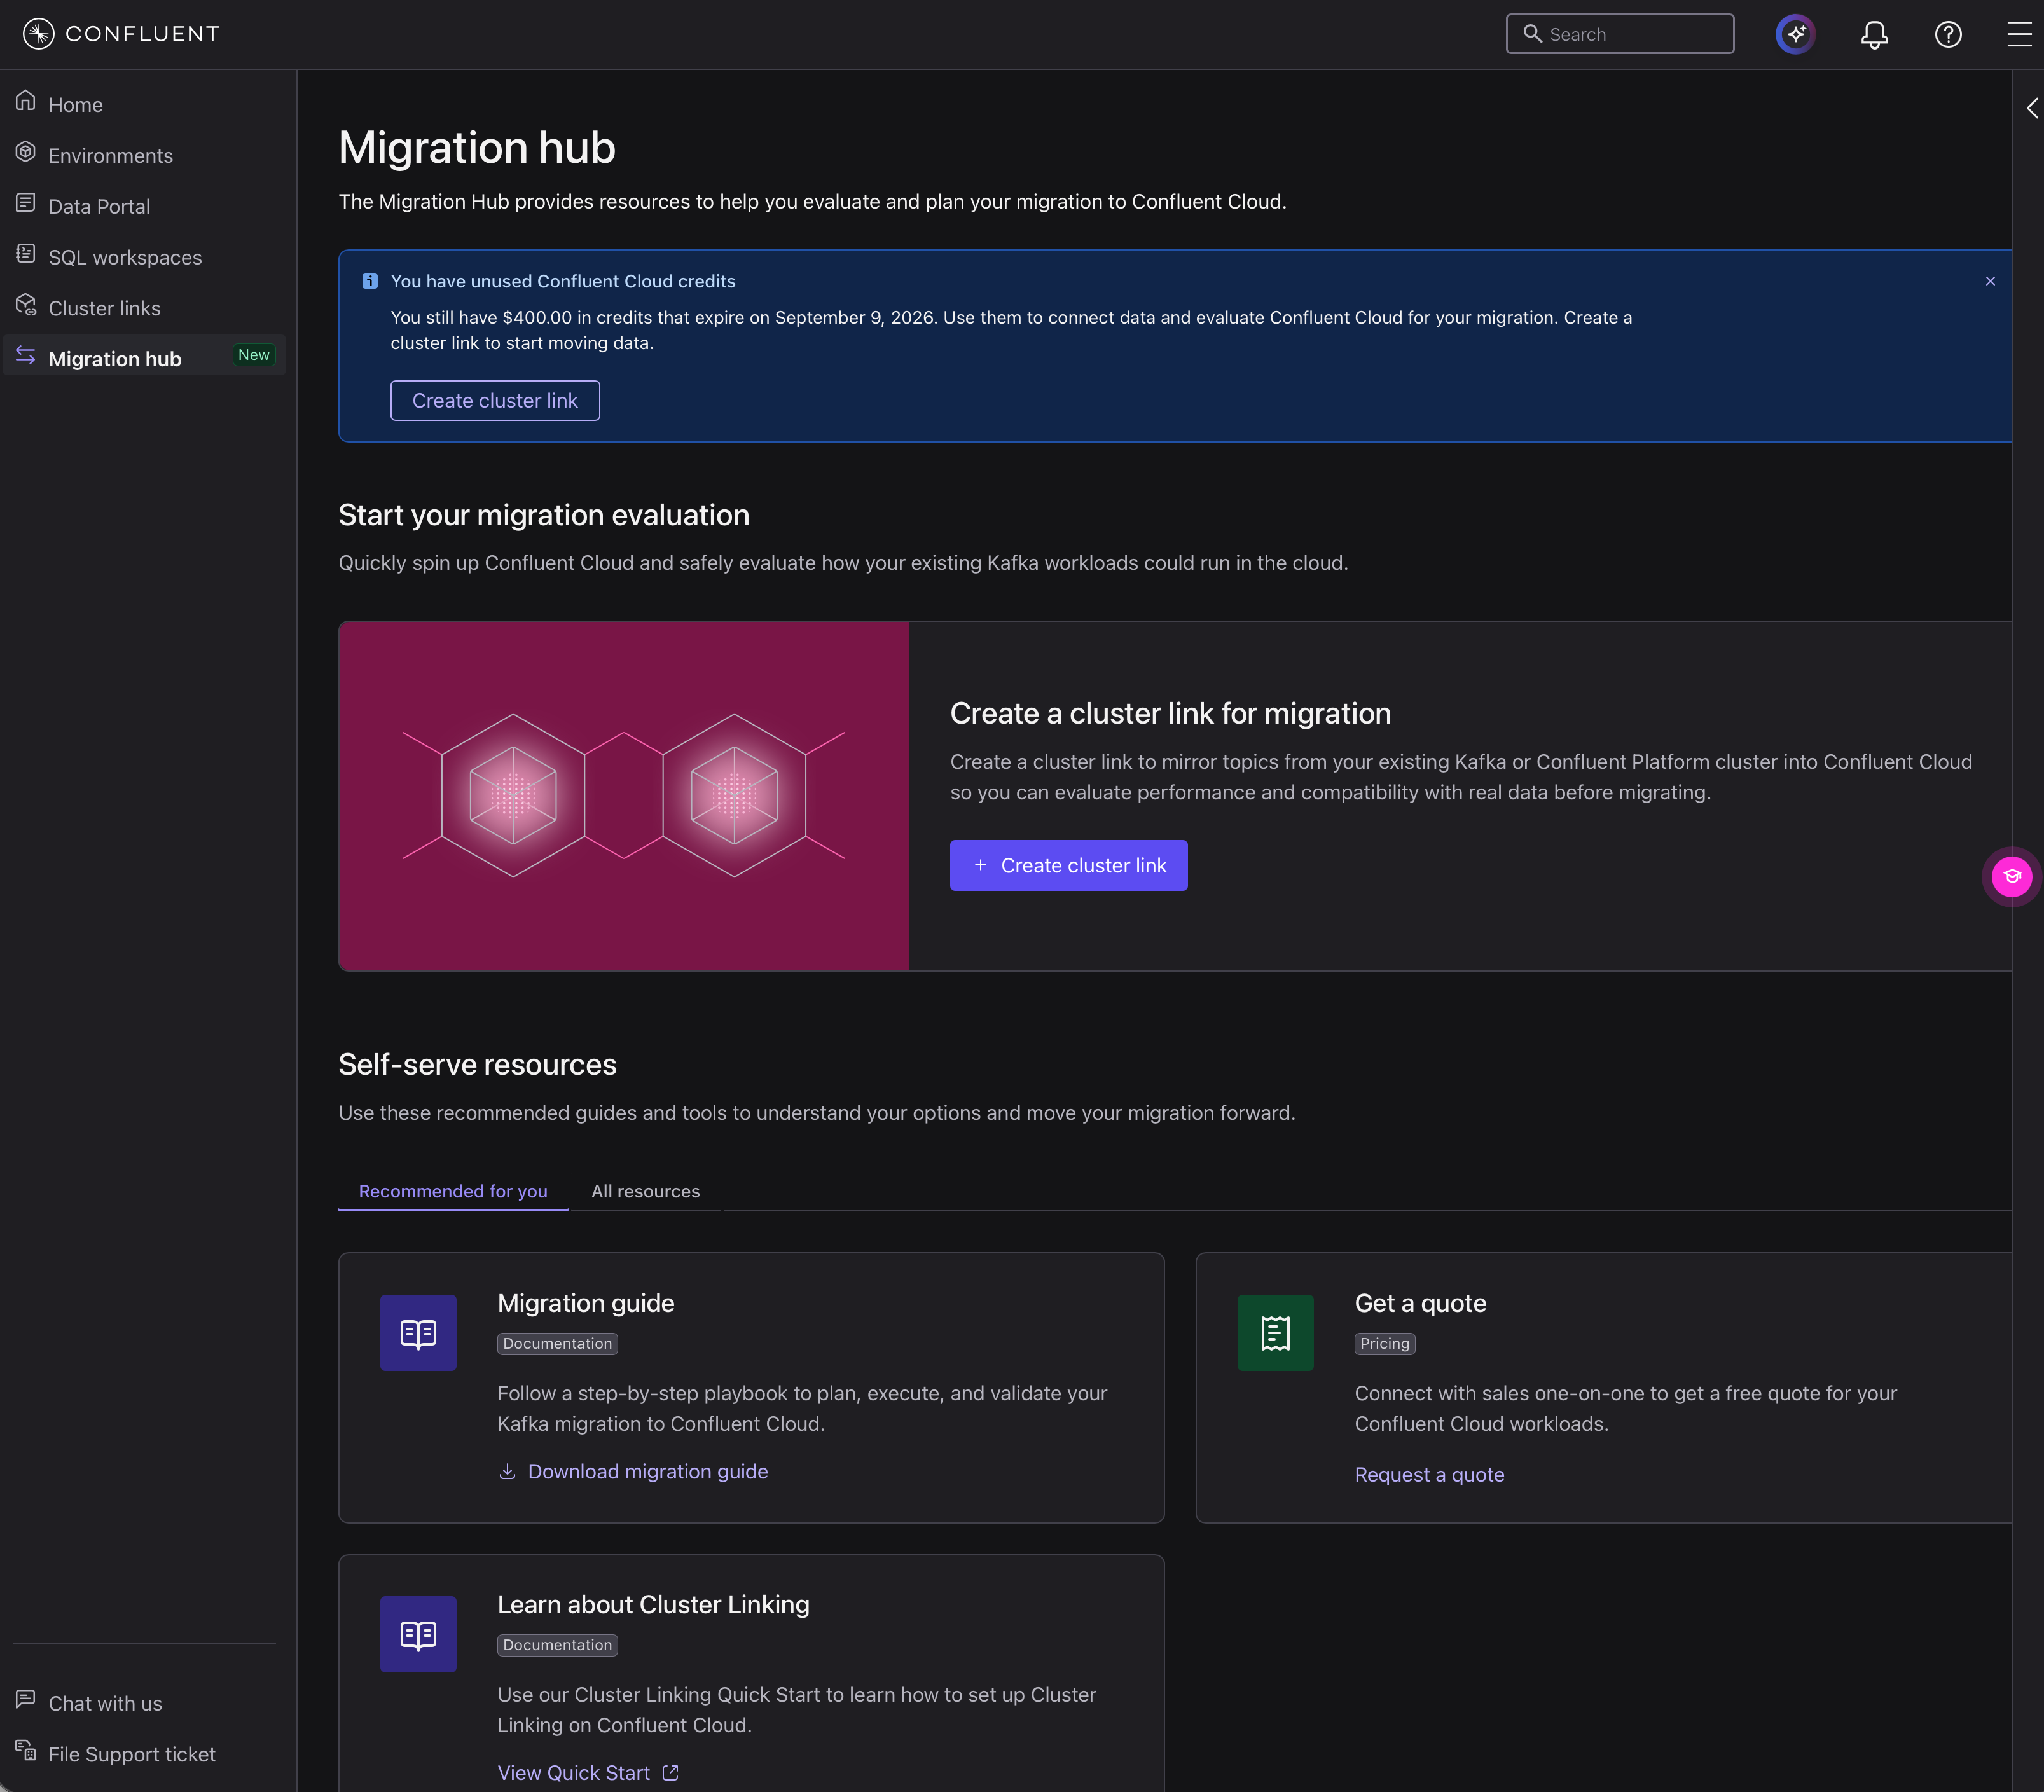Go to Home in sidebar
2044x1792 pixels.
tap(75, 104)
